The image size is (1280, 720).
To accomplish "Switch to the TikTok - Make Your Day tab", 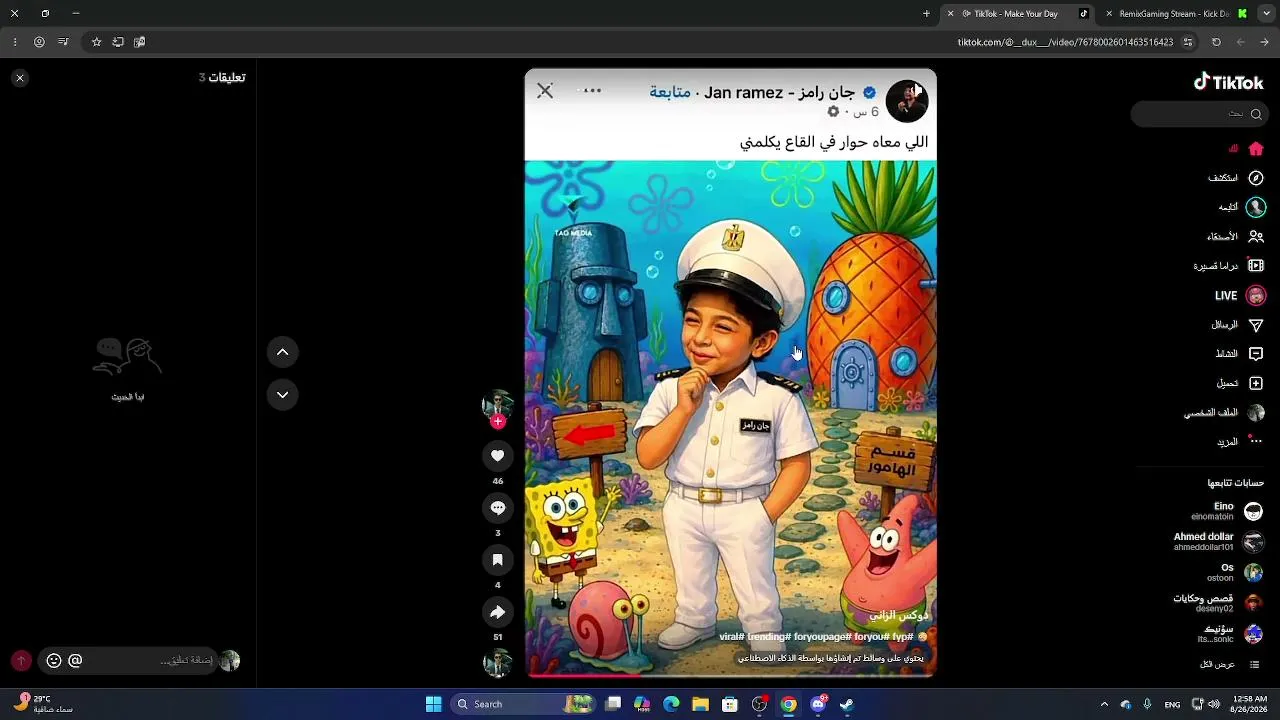I will (x=1018, y=14).
